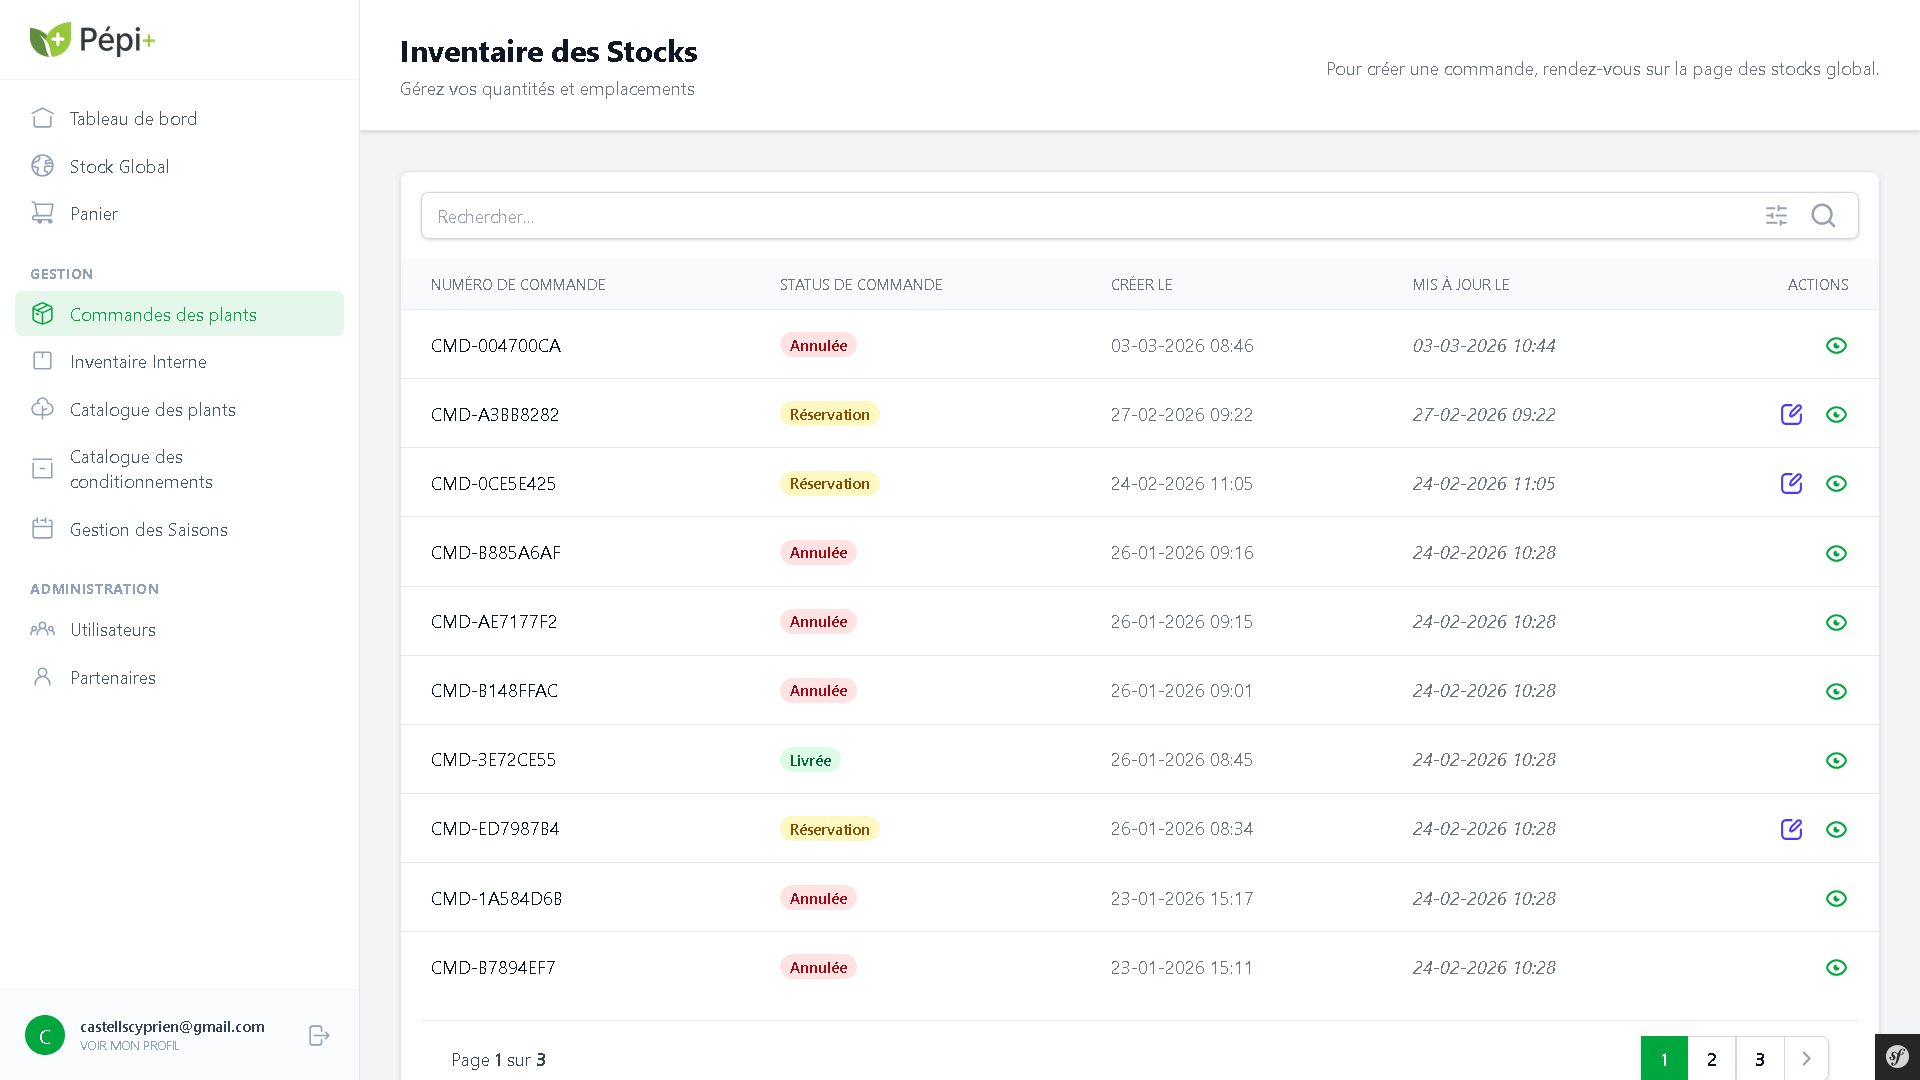Viewport: 1920px width, 1080px height.
Task: Go to pagination page 3
Action: pos(1760,1058)
